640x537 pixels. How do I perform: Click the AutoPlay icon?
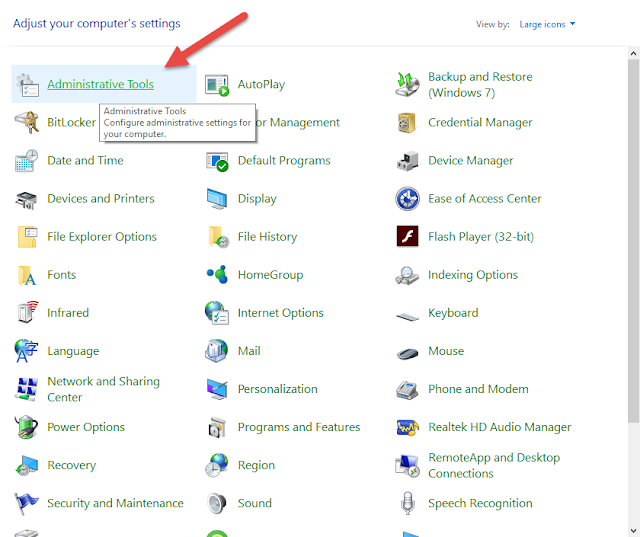click(217, 85)
